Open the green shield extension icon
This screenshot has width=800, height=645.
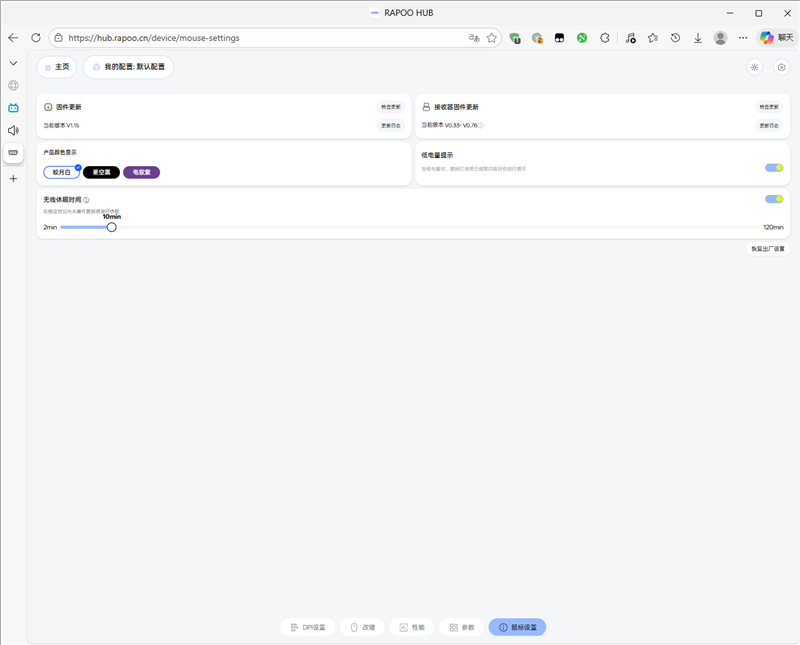pyautogui.click(x=515, y=38)
